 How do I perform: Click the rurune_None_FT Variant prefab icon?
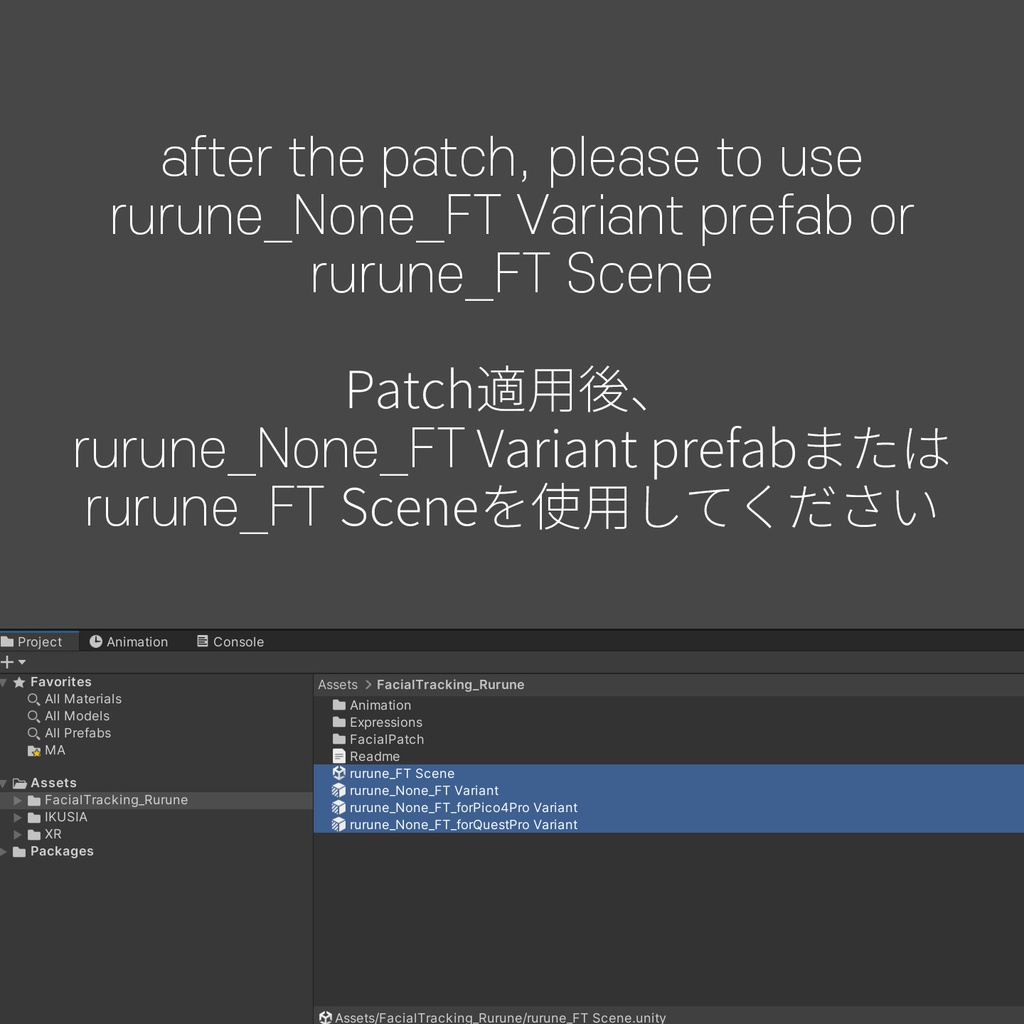[x=339, y=790]
